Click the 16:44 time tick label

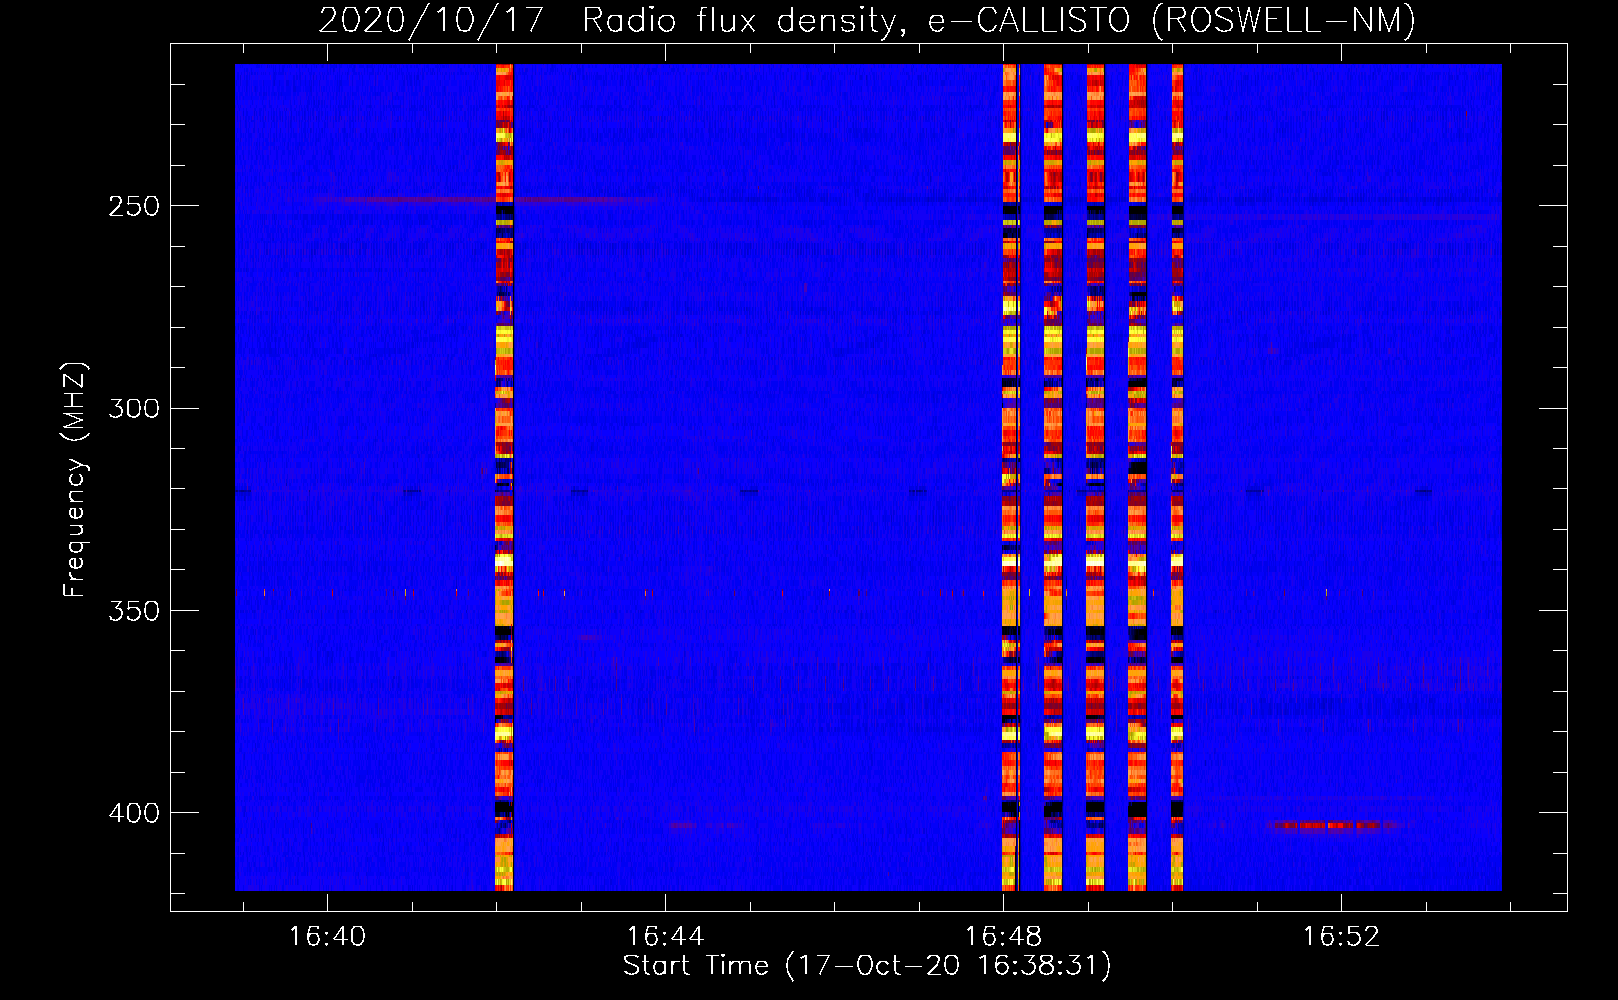(665, 937)
